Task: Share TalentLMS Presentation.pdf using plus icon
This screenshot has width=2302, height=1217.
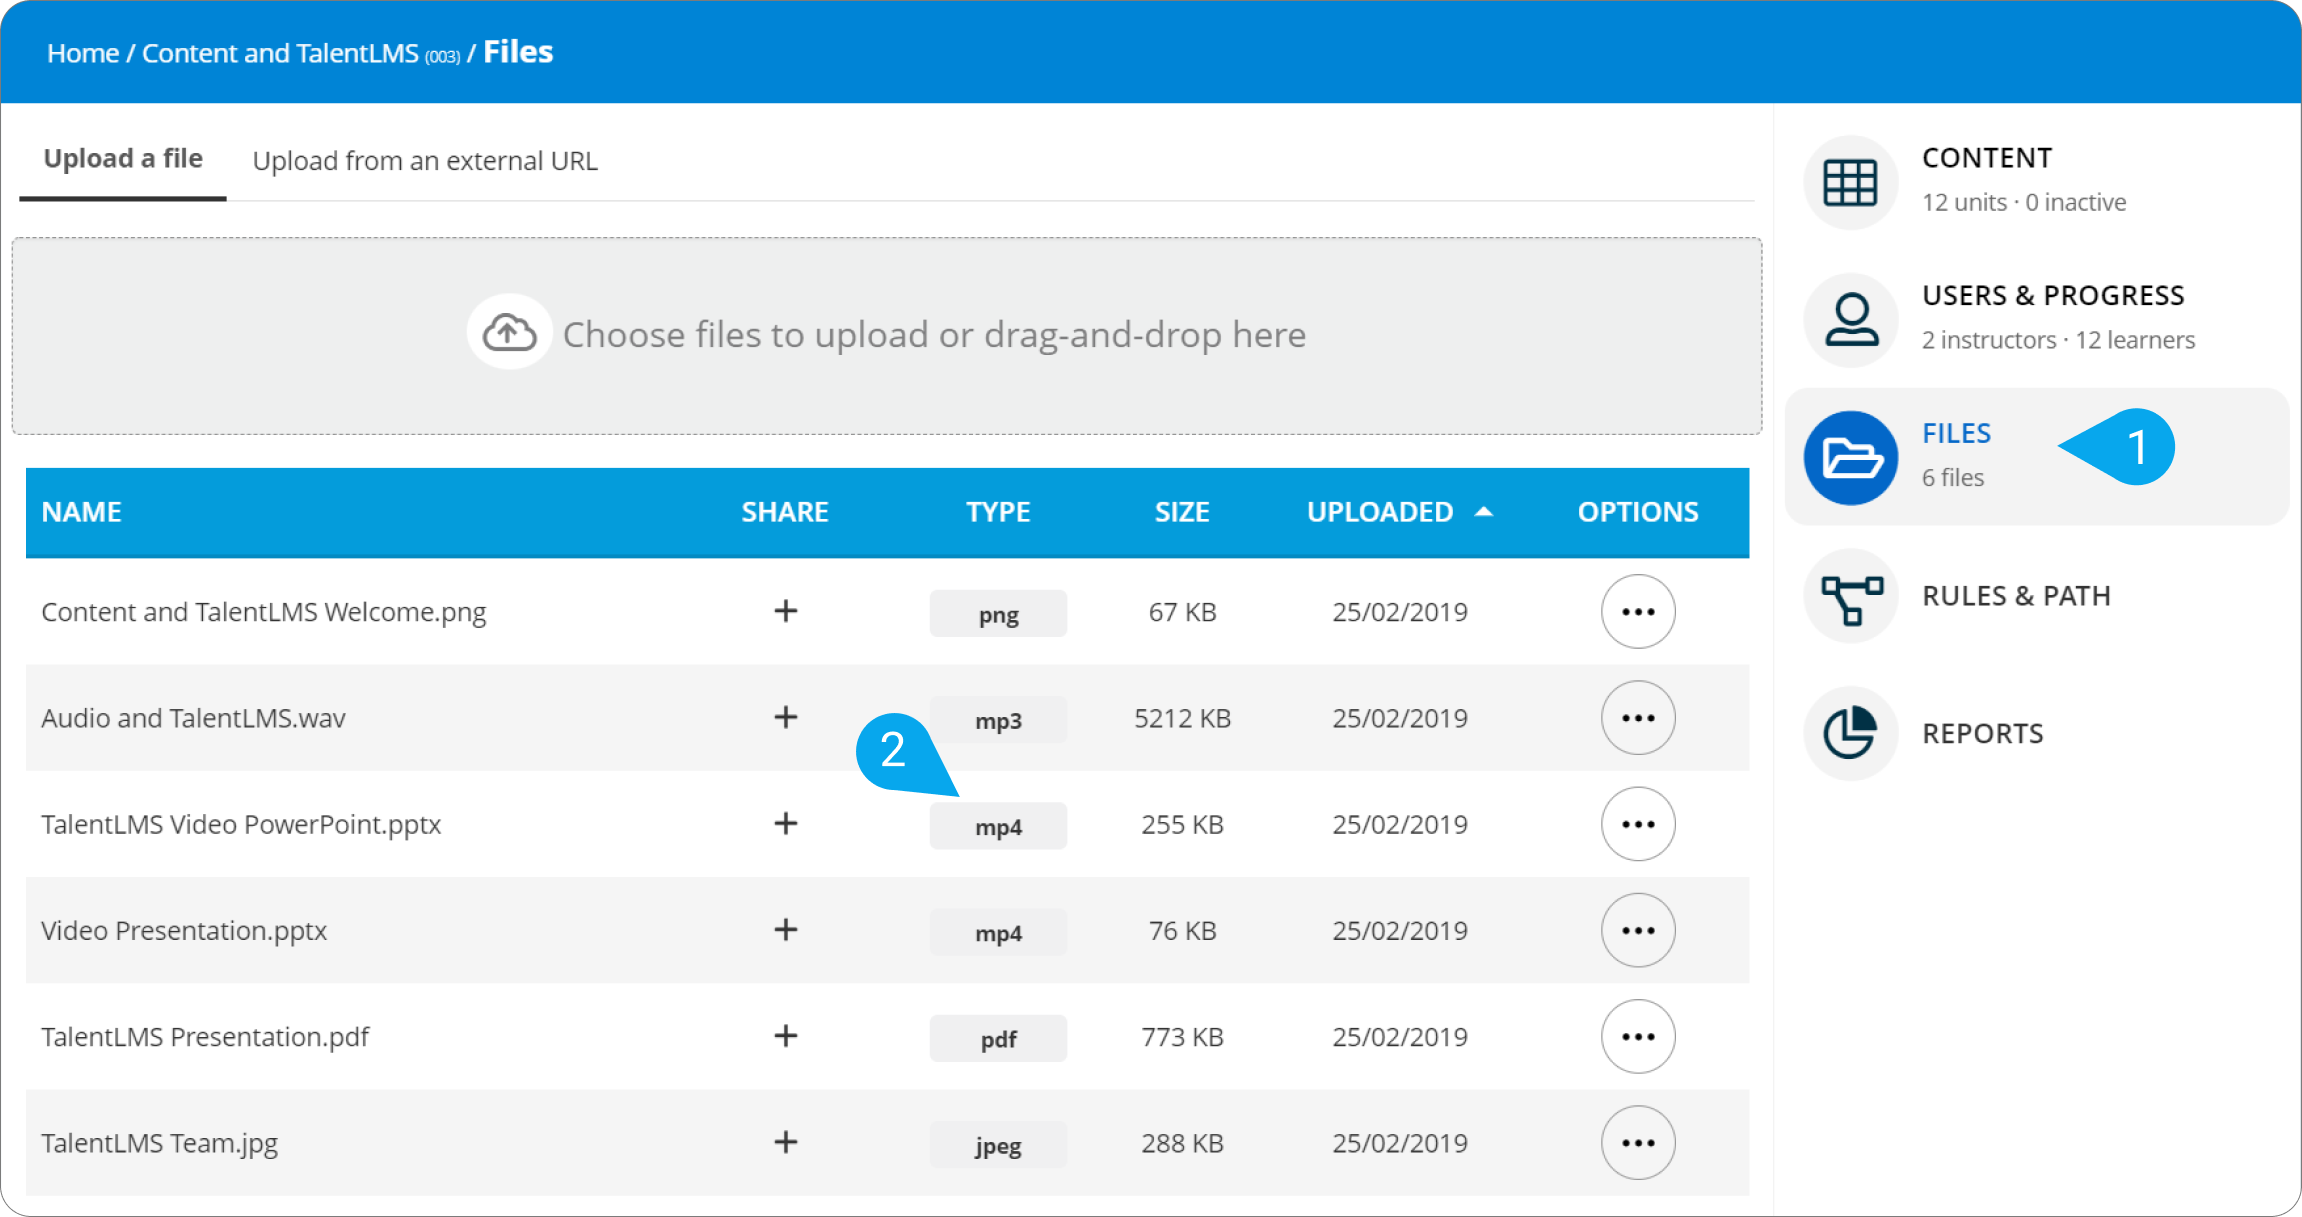Action: click(786, 1035)
